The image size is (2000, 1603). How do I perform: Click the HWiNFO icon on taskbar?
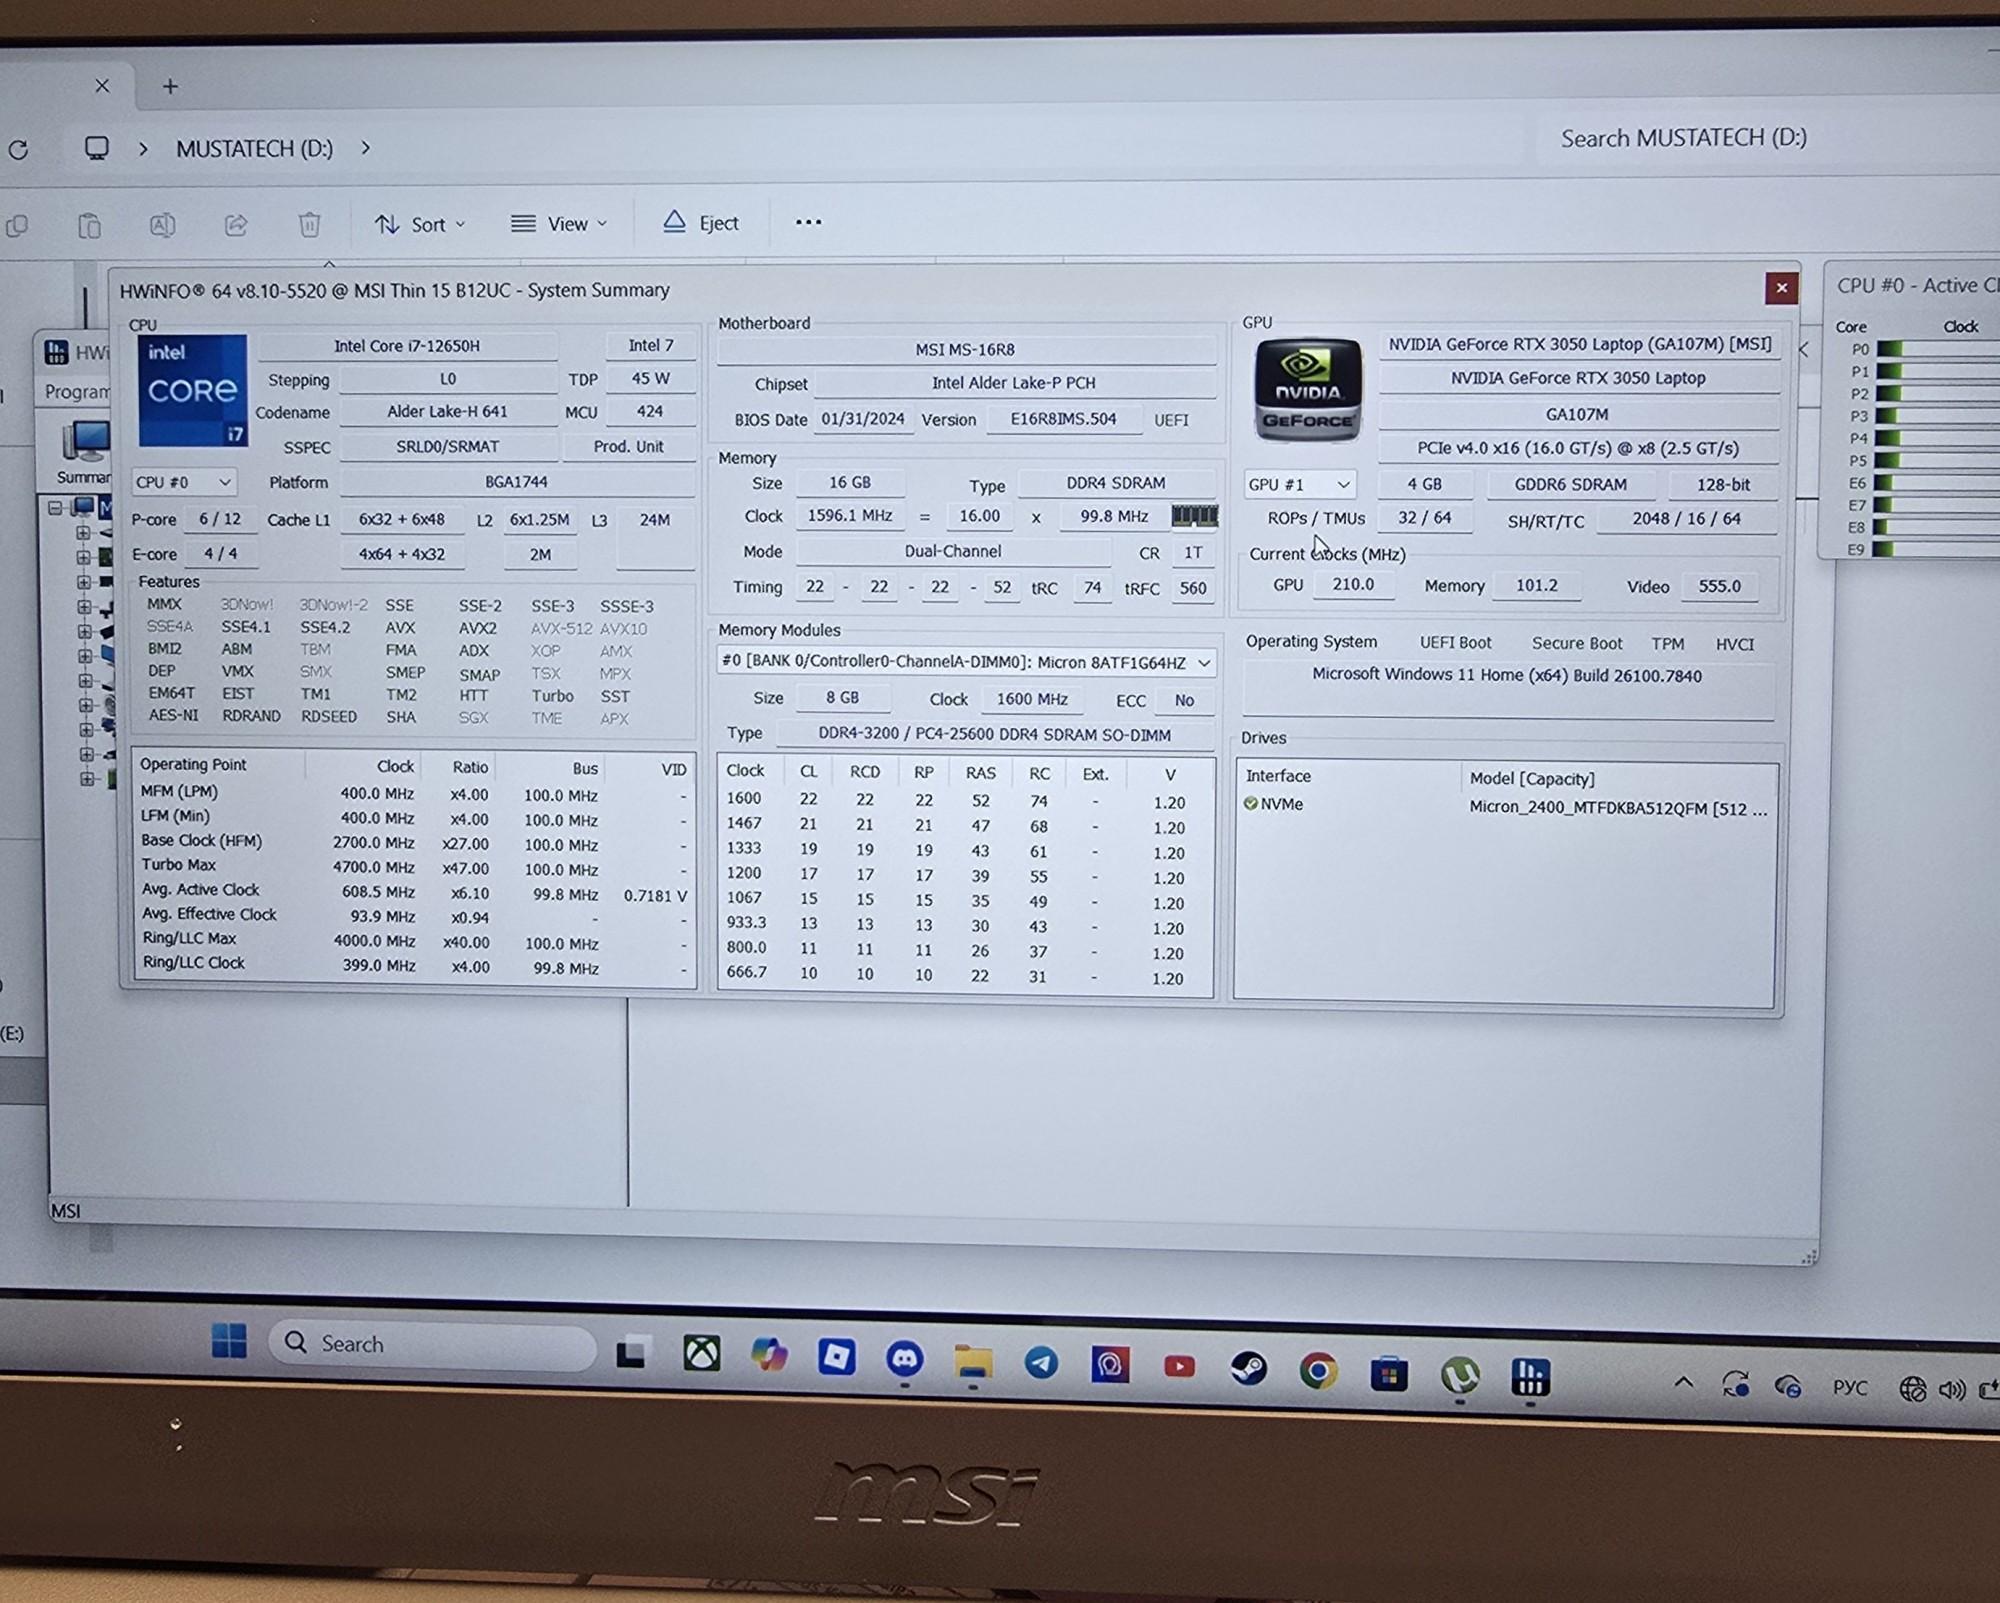click(1530, 1377)
